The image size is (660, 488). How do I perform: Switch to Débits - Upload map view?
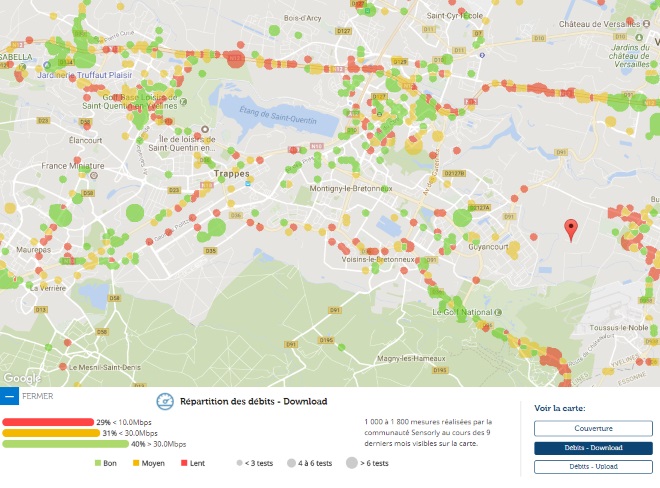(x=593, y=467)
